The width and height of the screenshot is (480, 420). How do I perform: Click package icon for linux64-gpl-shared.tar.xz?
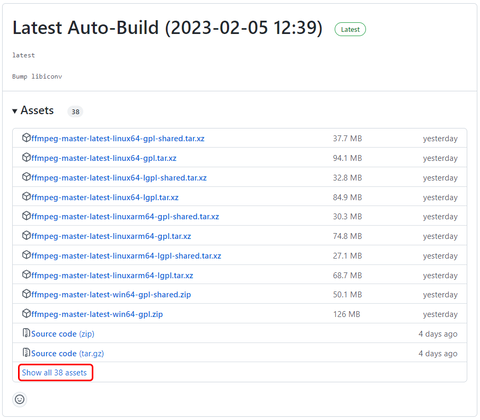(x=26, y=138)
